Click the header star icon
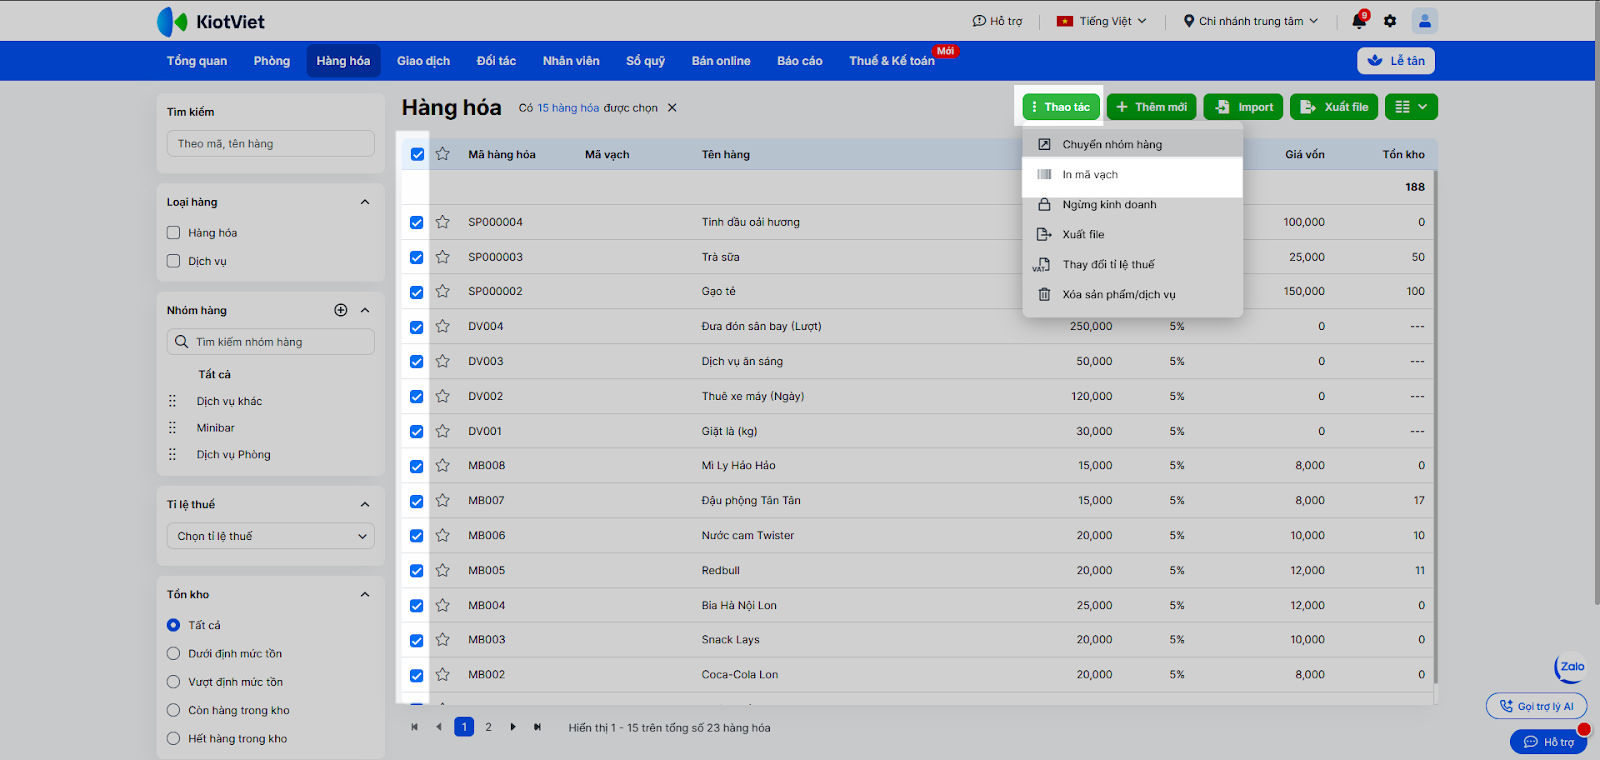Image resolution: width=1600 pixels, height=760 pixels. pyautogui.click(x=443, y=154)
